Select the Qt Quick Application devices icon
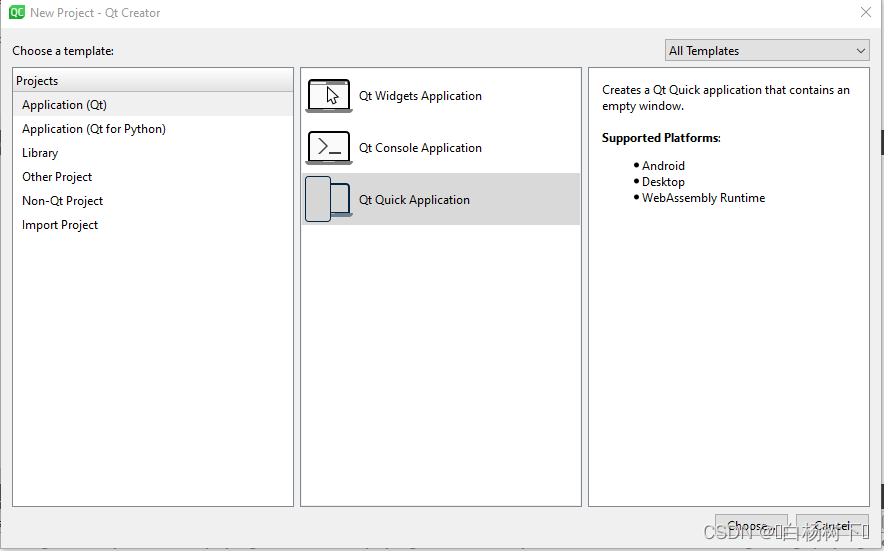This screenshot has width=884, height=551. (329, 200)
